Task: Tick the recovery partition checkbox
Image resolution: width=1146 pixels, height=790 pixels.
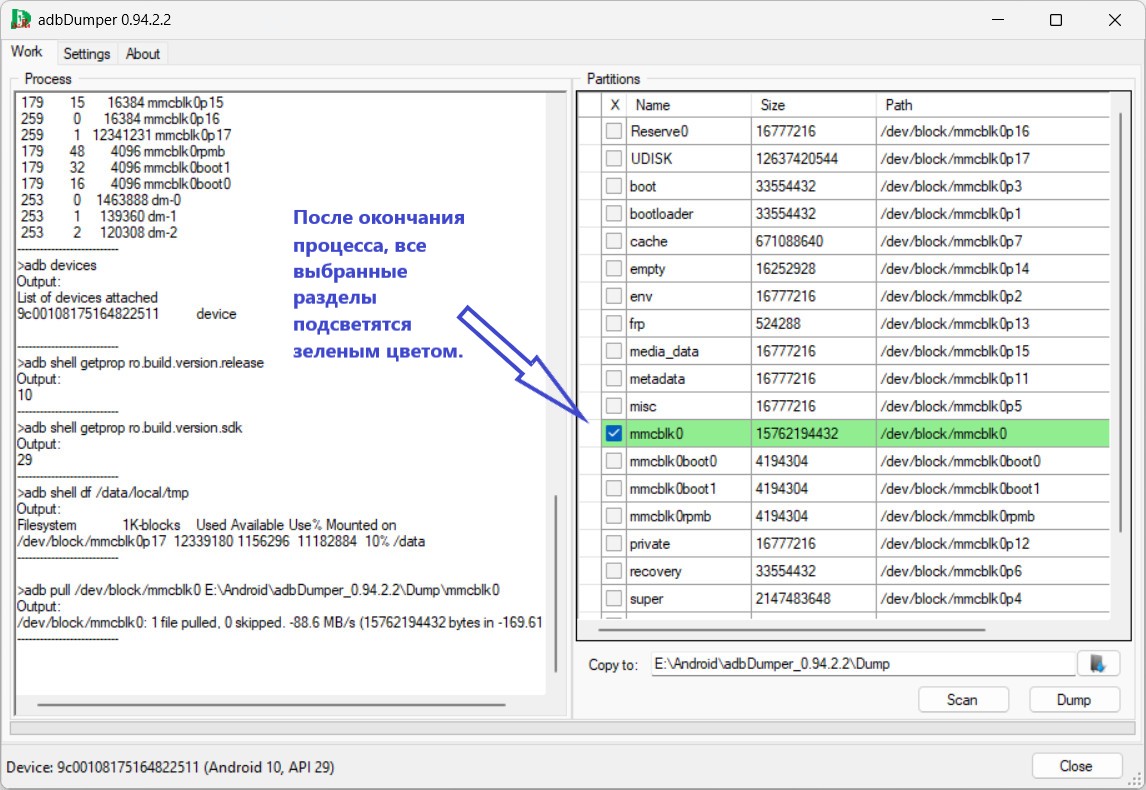Action: click(x=614, y=571)
